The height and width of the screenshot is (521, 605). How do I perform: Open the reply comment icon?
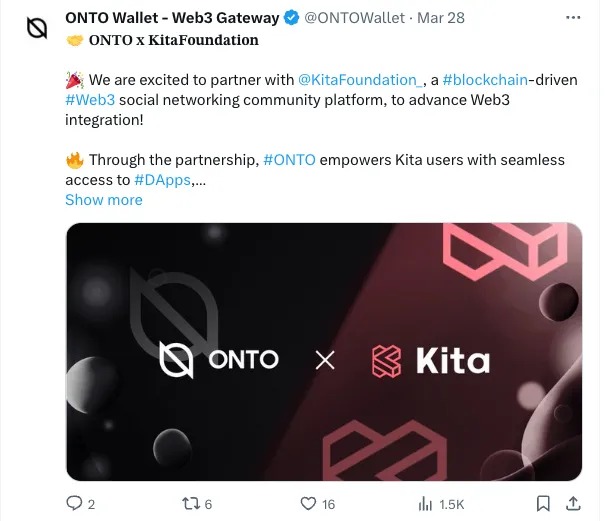coord(74,503)
